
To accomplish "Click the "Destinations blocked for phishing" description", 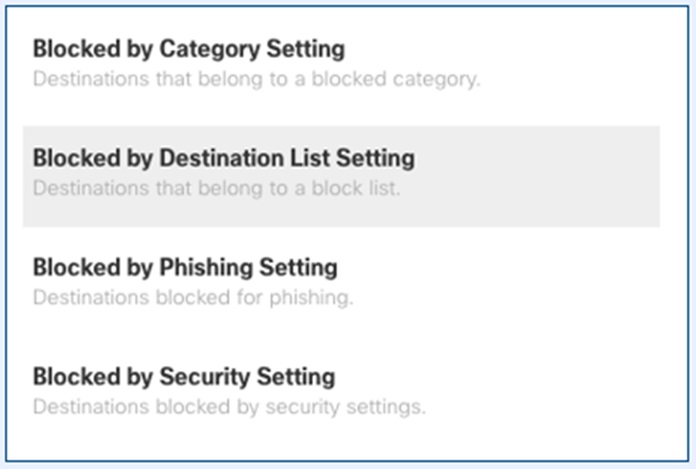I will 192,298.
